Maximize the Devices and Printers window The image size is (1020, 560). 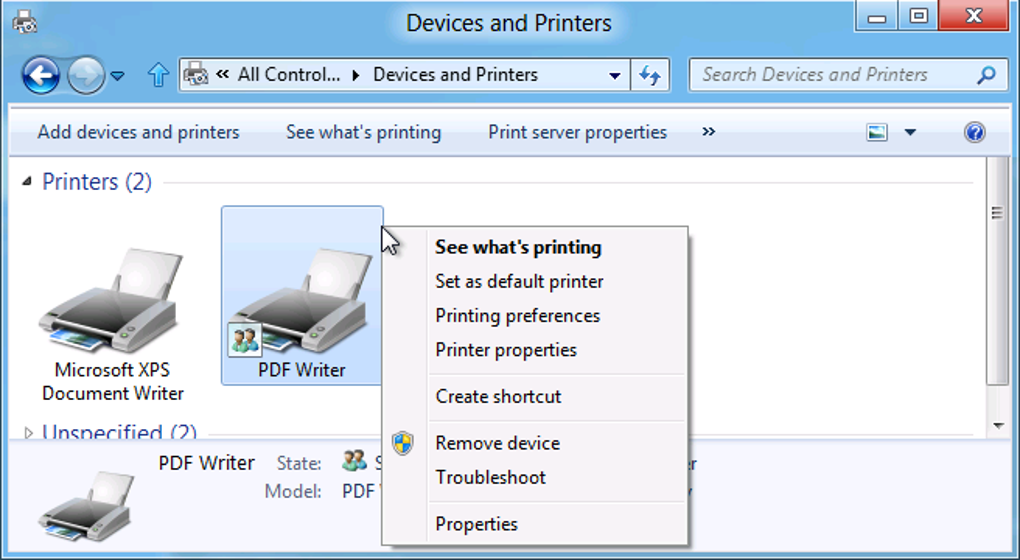[918, 16]
